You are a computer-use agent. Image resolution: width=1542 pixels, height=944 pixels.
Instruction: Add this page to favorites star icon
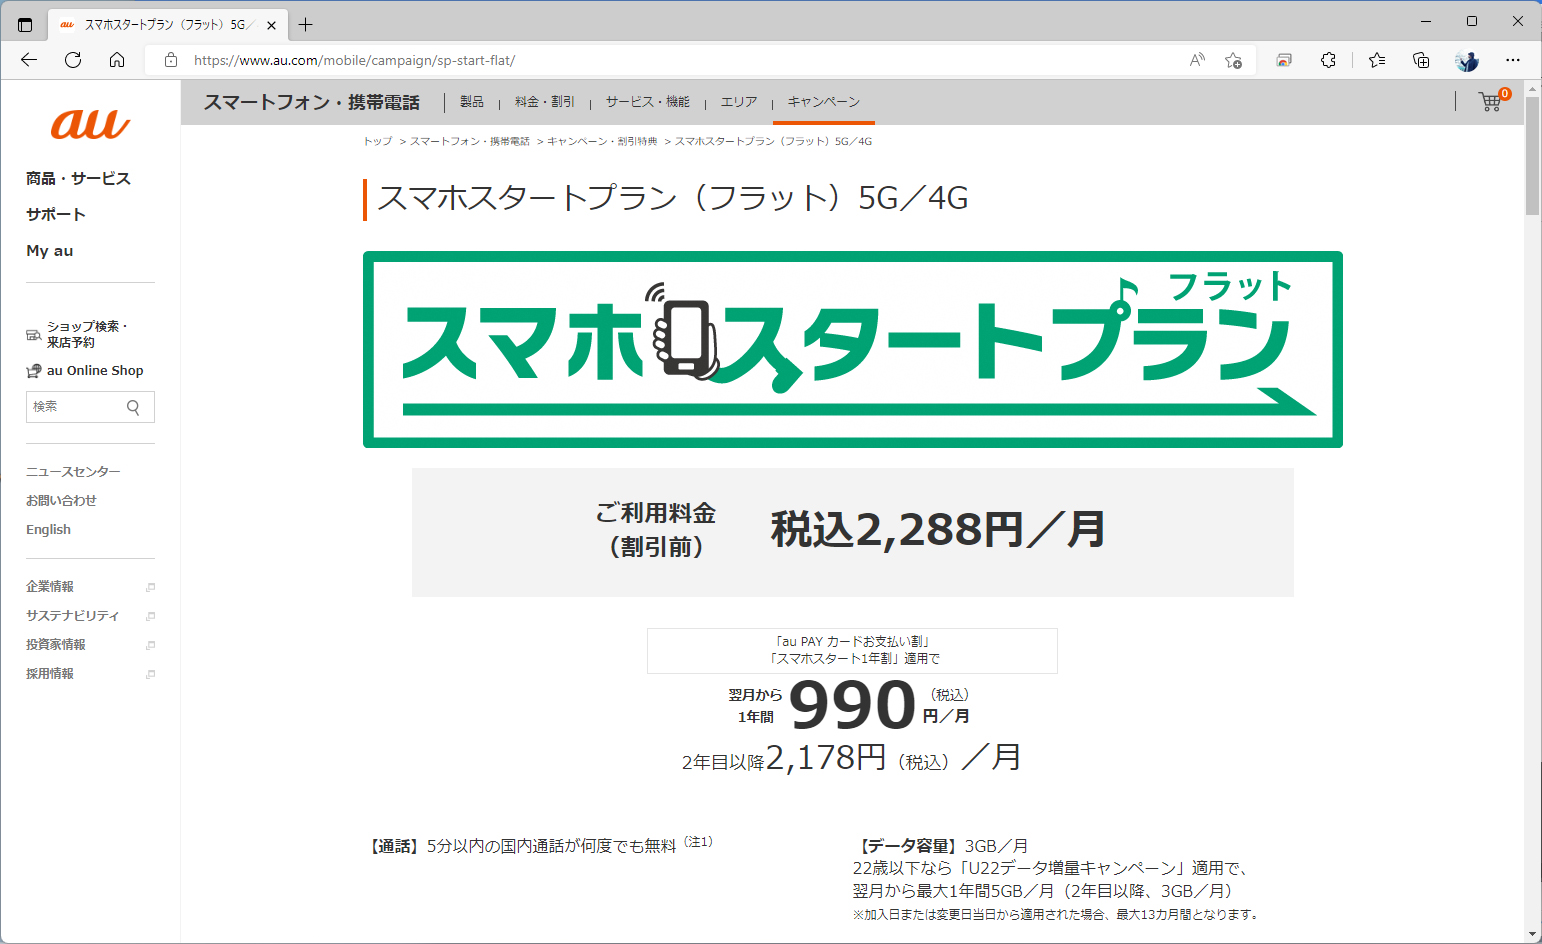click(1234, 60)
